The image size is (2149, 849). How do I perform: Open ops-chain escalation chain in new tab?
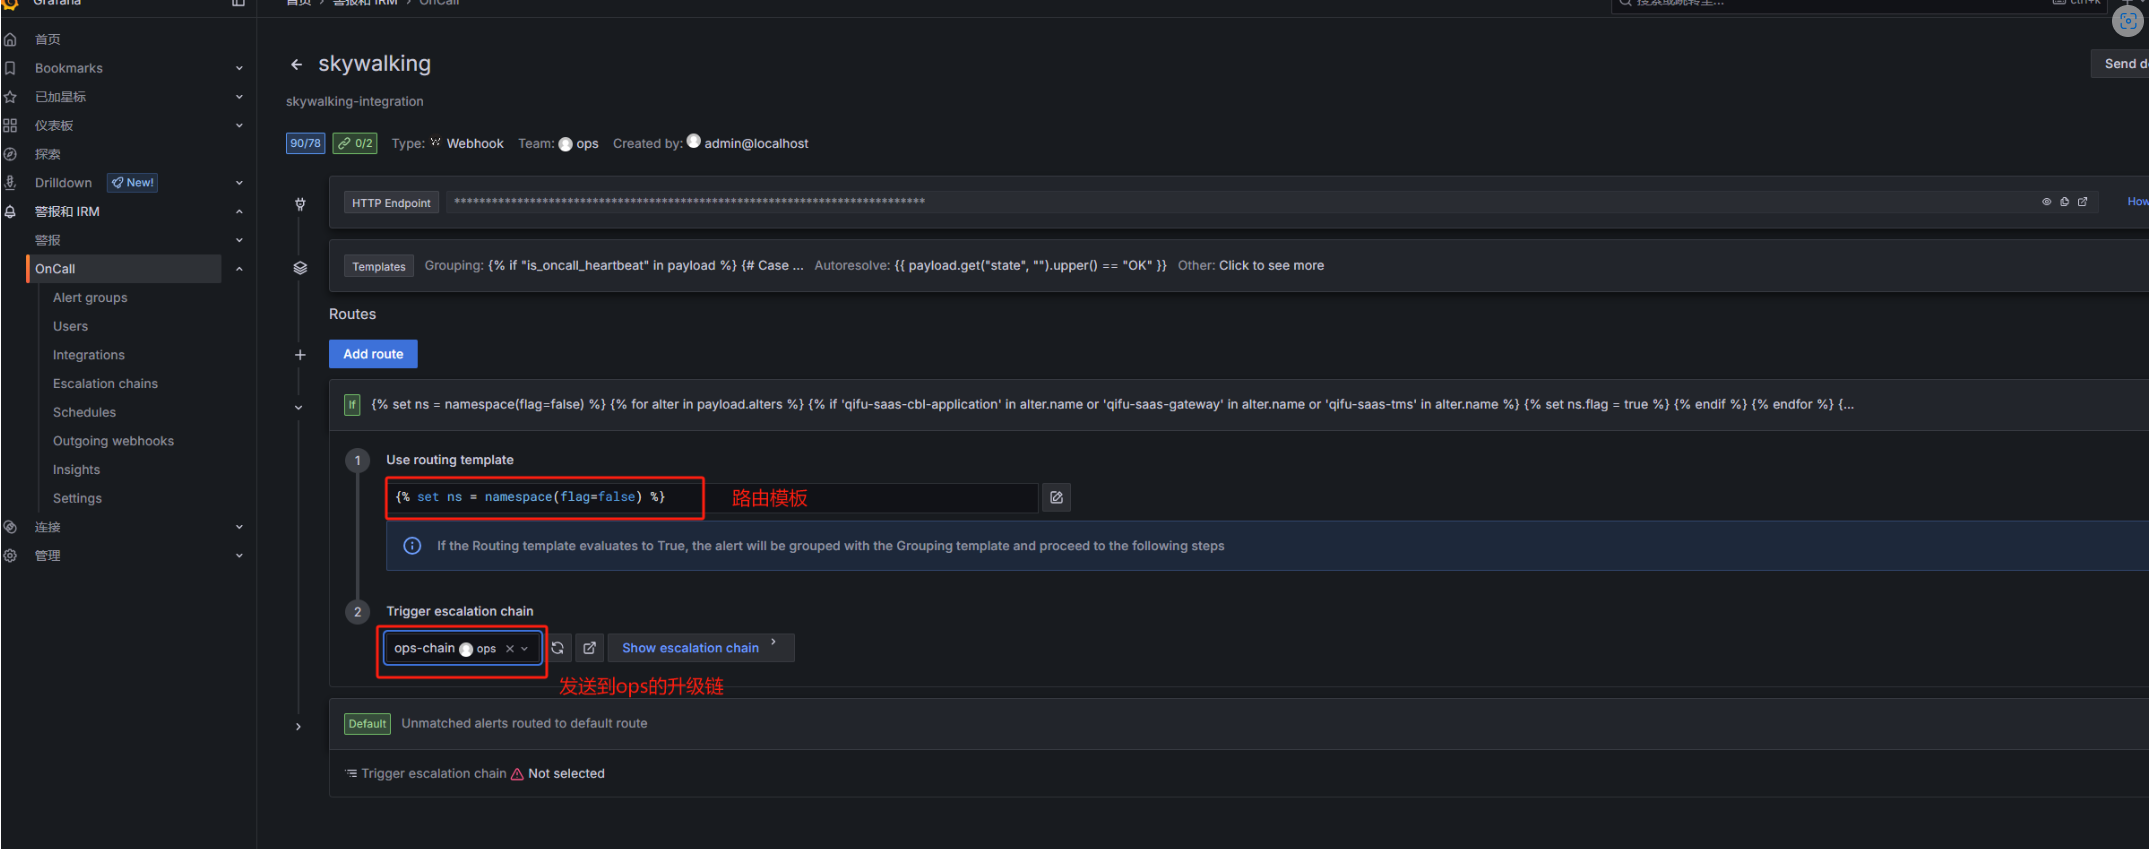pyautogui.click(x=590, y=648)
